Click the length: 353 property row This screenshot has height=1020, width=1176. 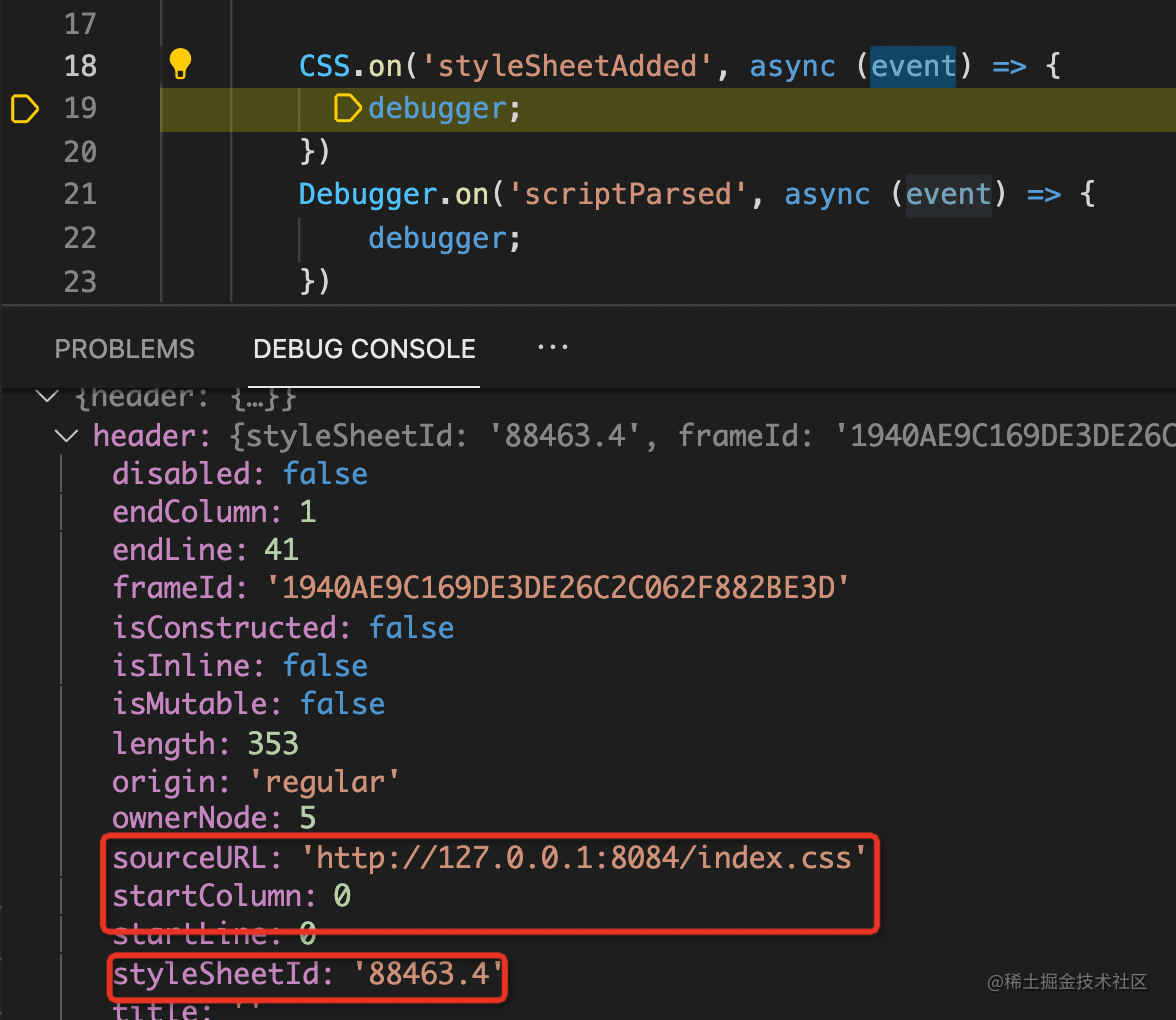pos(205,743)
